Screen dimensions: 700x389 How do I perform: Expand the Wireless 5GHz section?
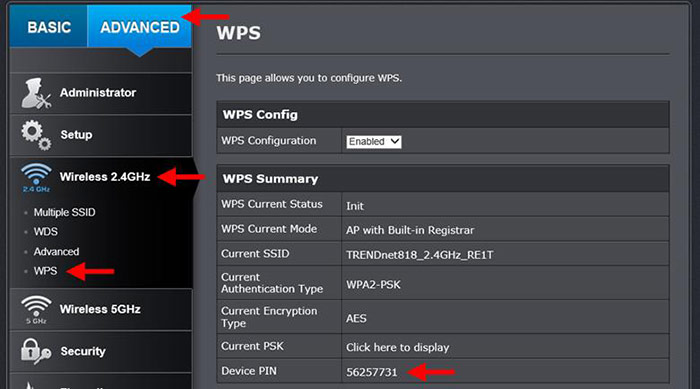pyautogui.click(x=101, y=309)
